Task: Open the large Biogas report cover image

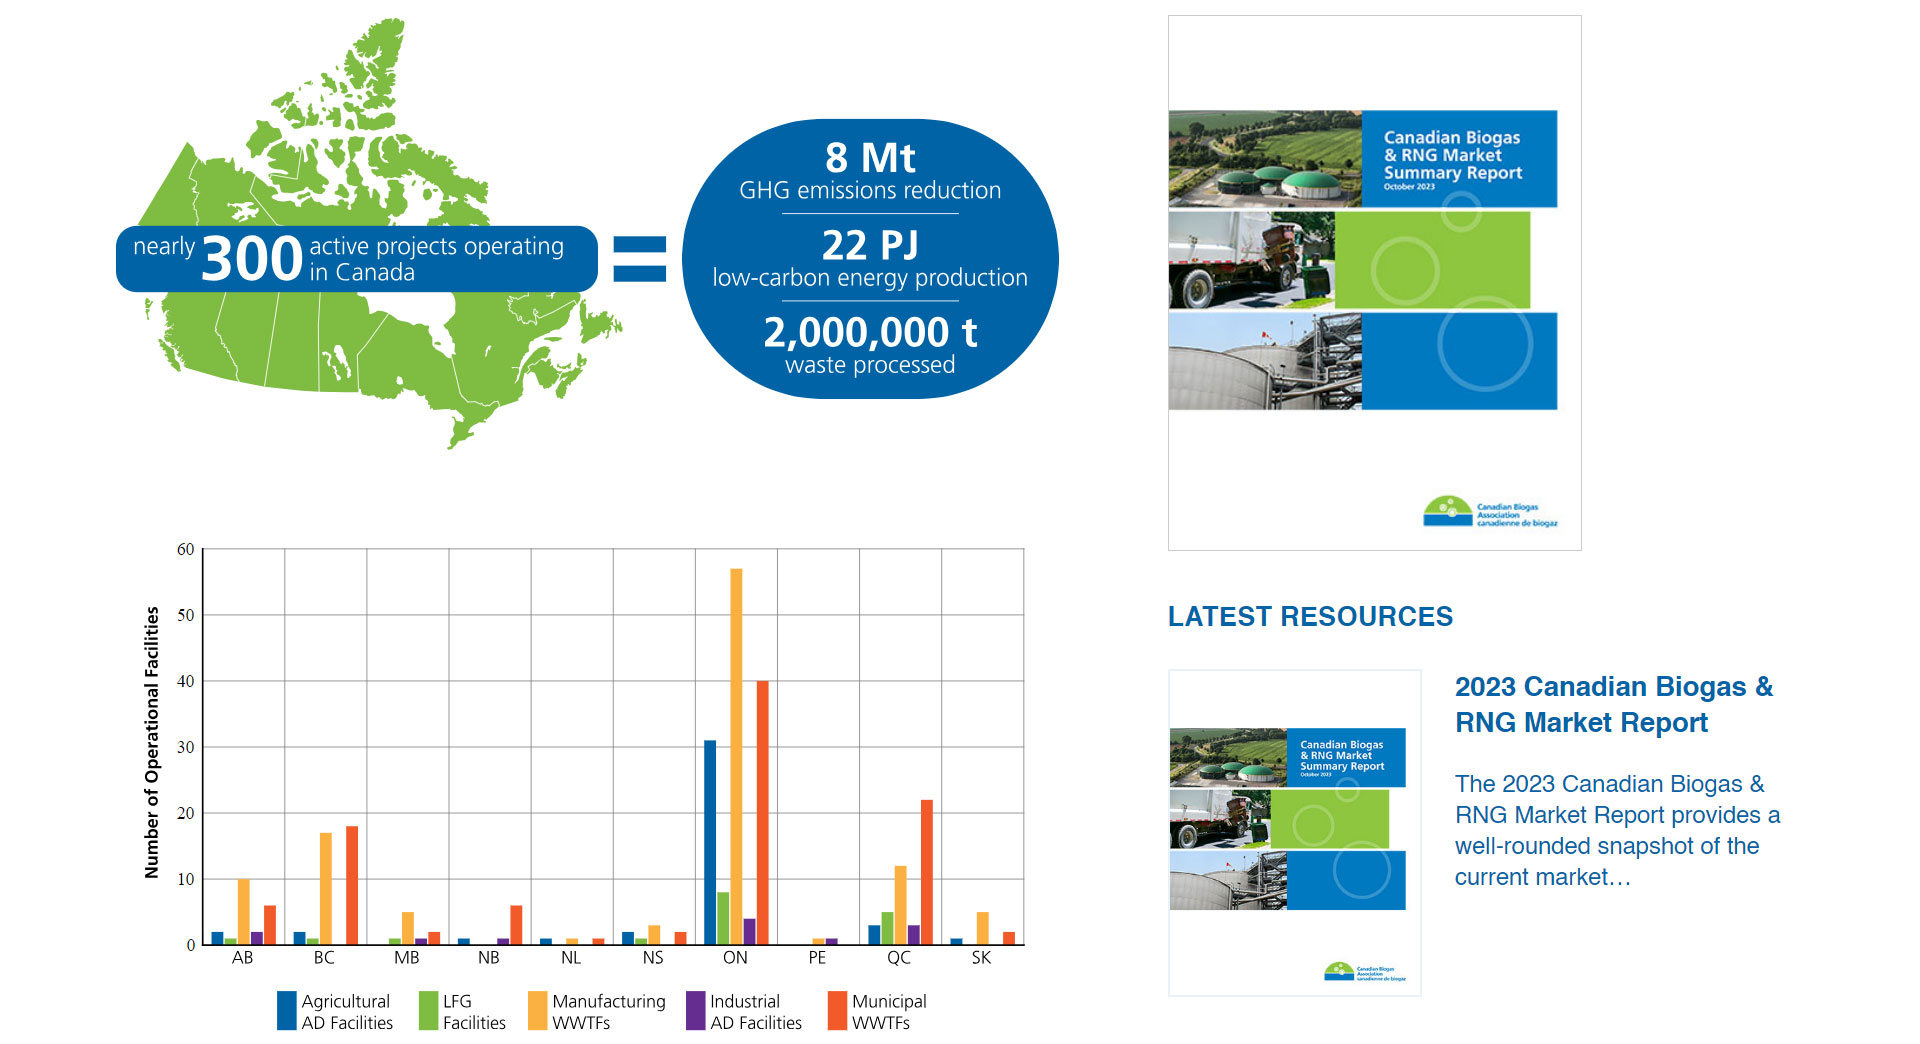Action: [x=1374, y=283]
